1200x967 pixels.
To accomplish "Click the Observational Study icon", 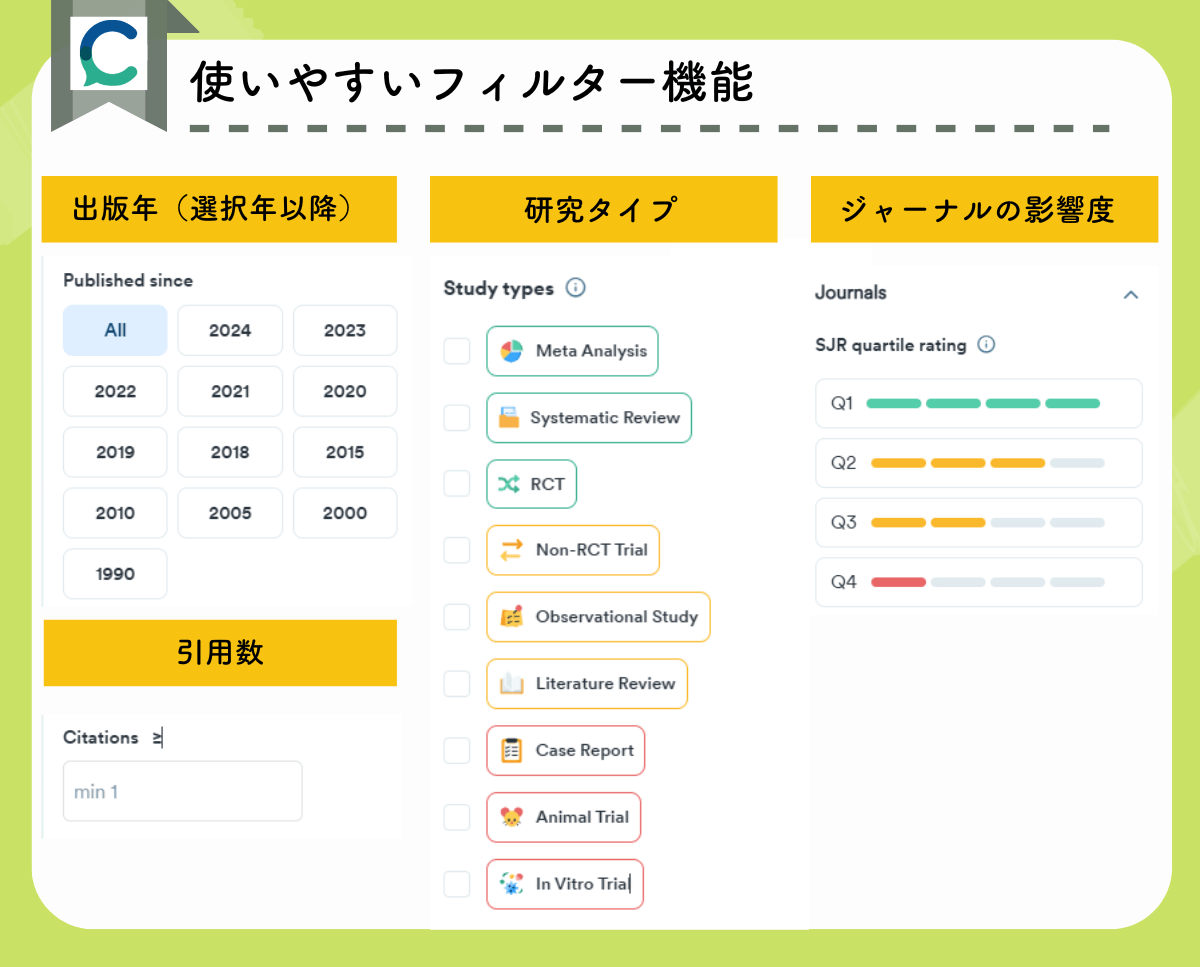I will pos(512,617).
